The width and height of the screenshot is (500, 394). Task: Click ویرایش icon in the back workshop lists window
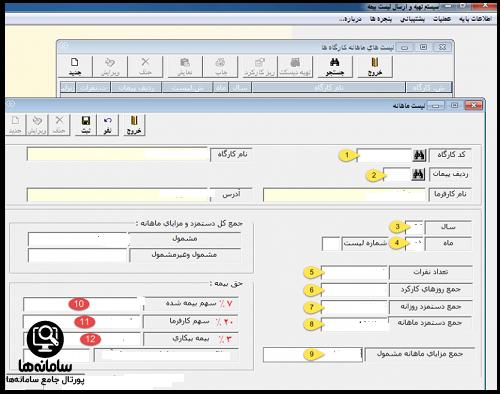(110, 67)
